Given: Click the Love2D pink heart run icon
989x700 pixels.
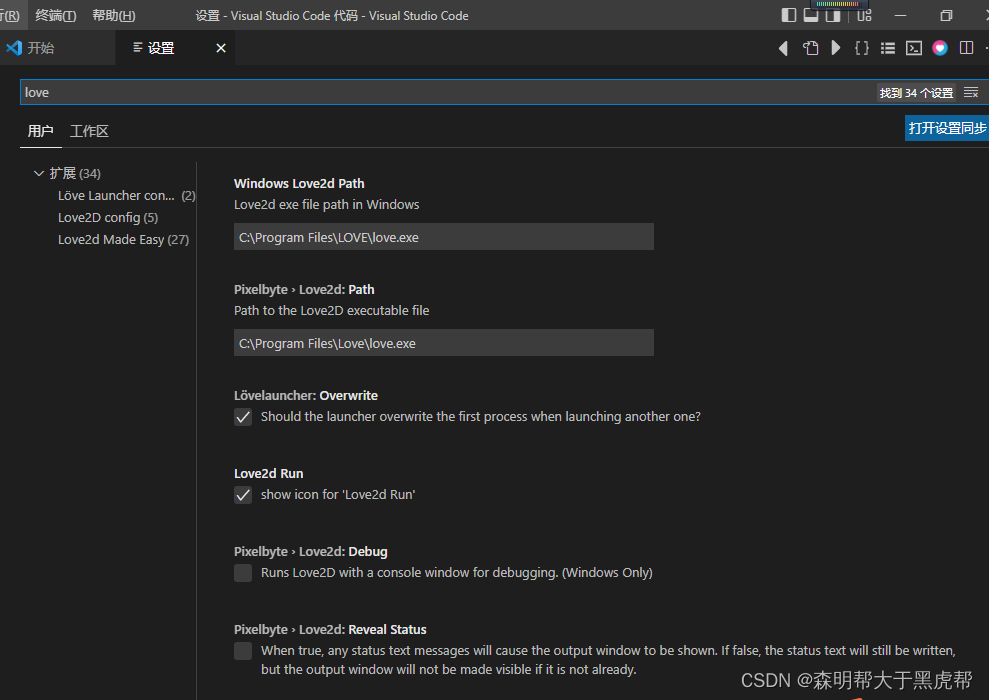Looking at the screenshot, I should click(x=940, y=48).
